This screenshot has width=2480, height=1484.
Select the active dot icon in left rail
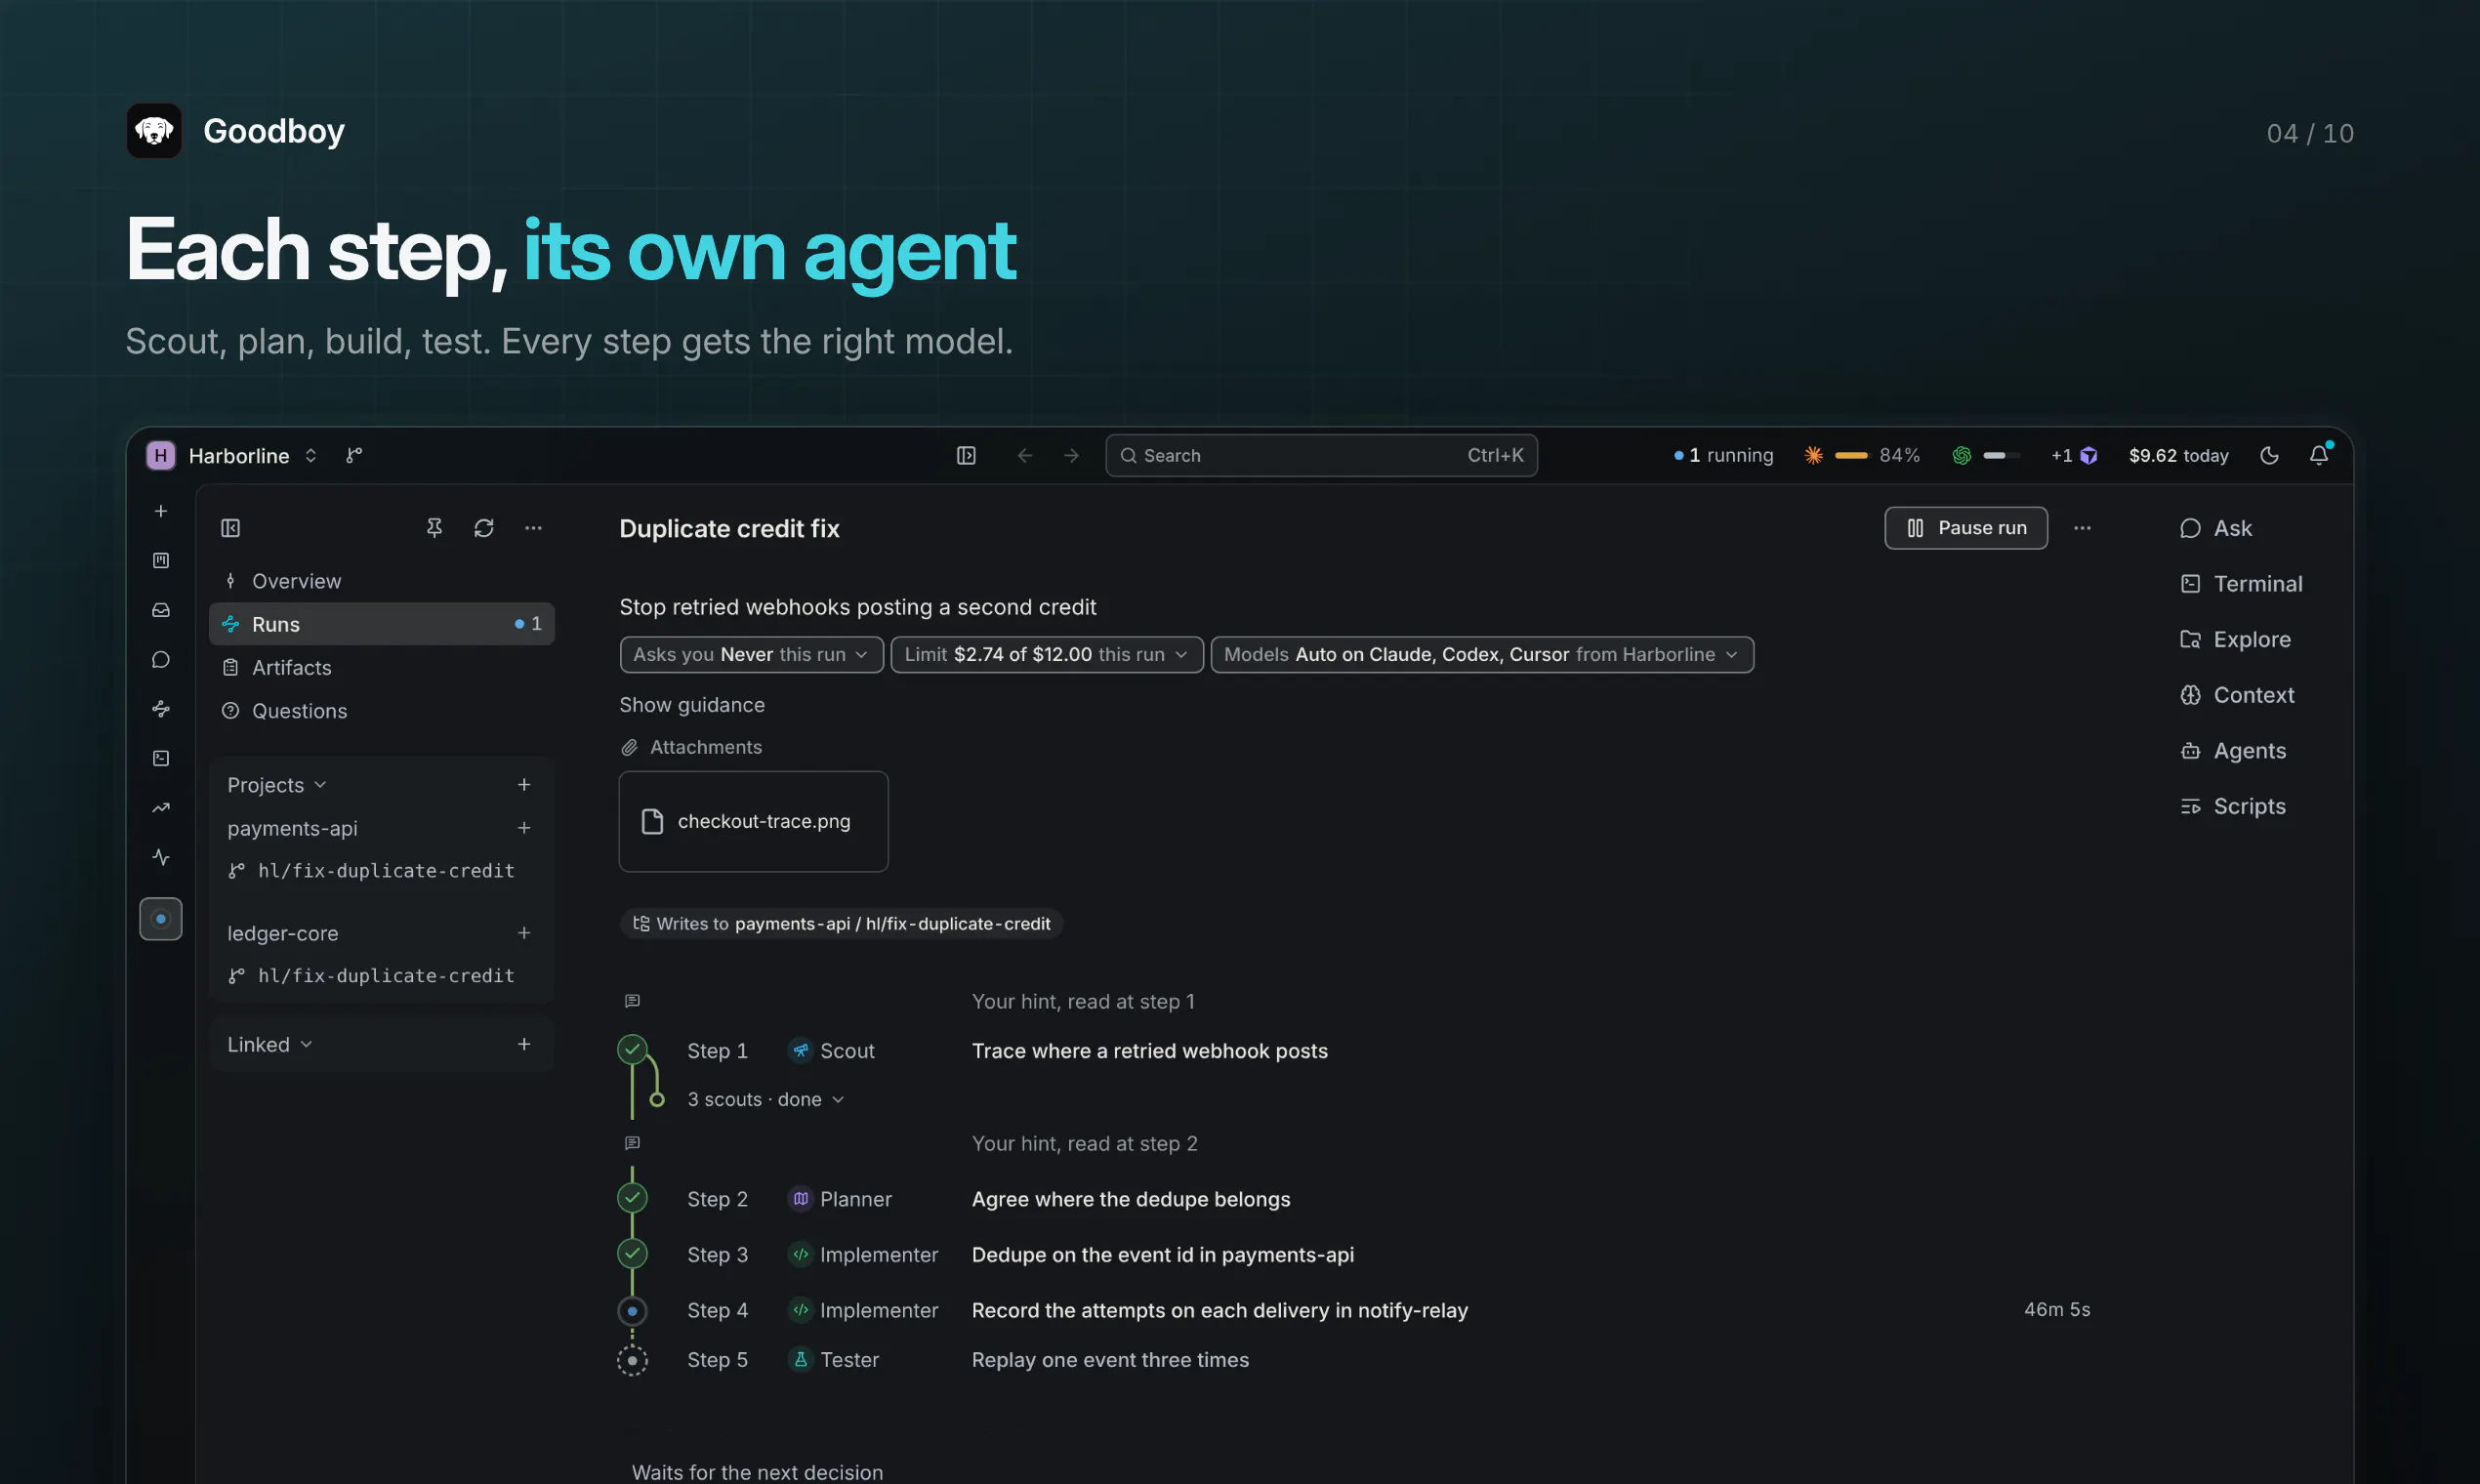[x=161, y=920]
